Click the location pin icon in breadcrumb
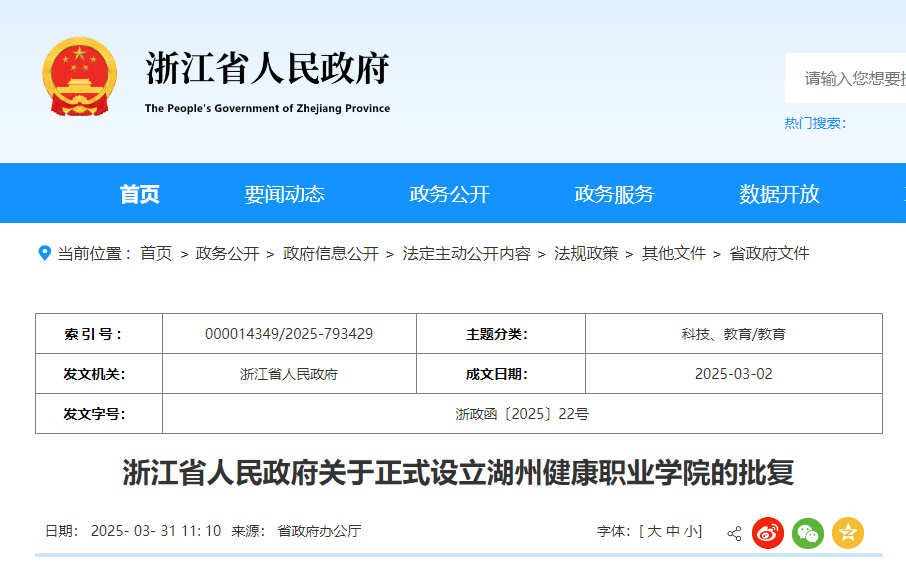 tap(44, 253)
